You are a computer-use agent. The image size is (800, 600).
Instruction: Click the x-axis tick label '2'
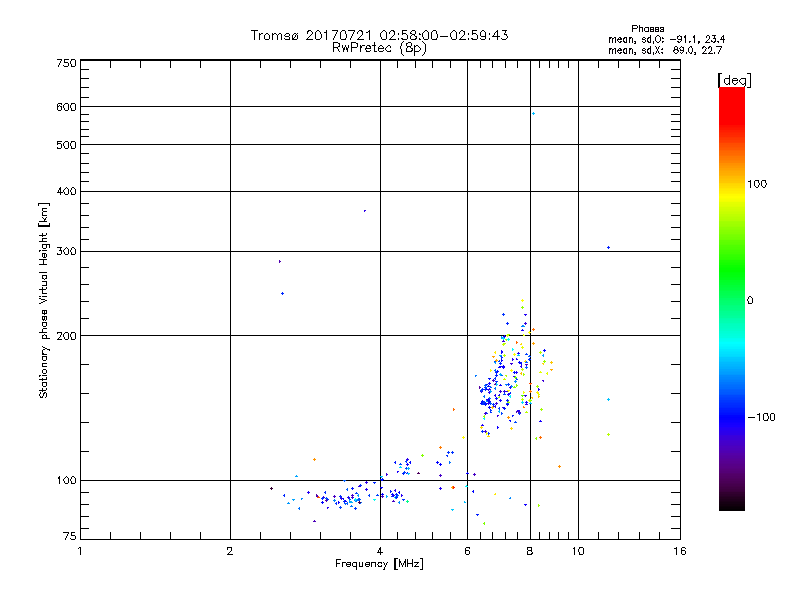coord(230,551)
